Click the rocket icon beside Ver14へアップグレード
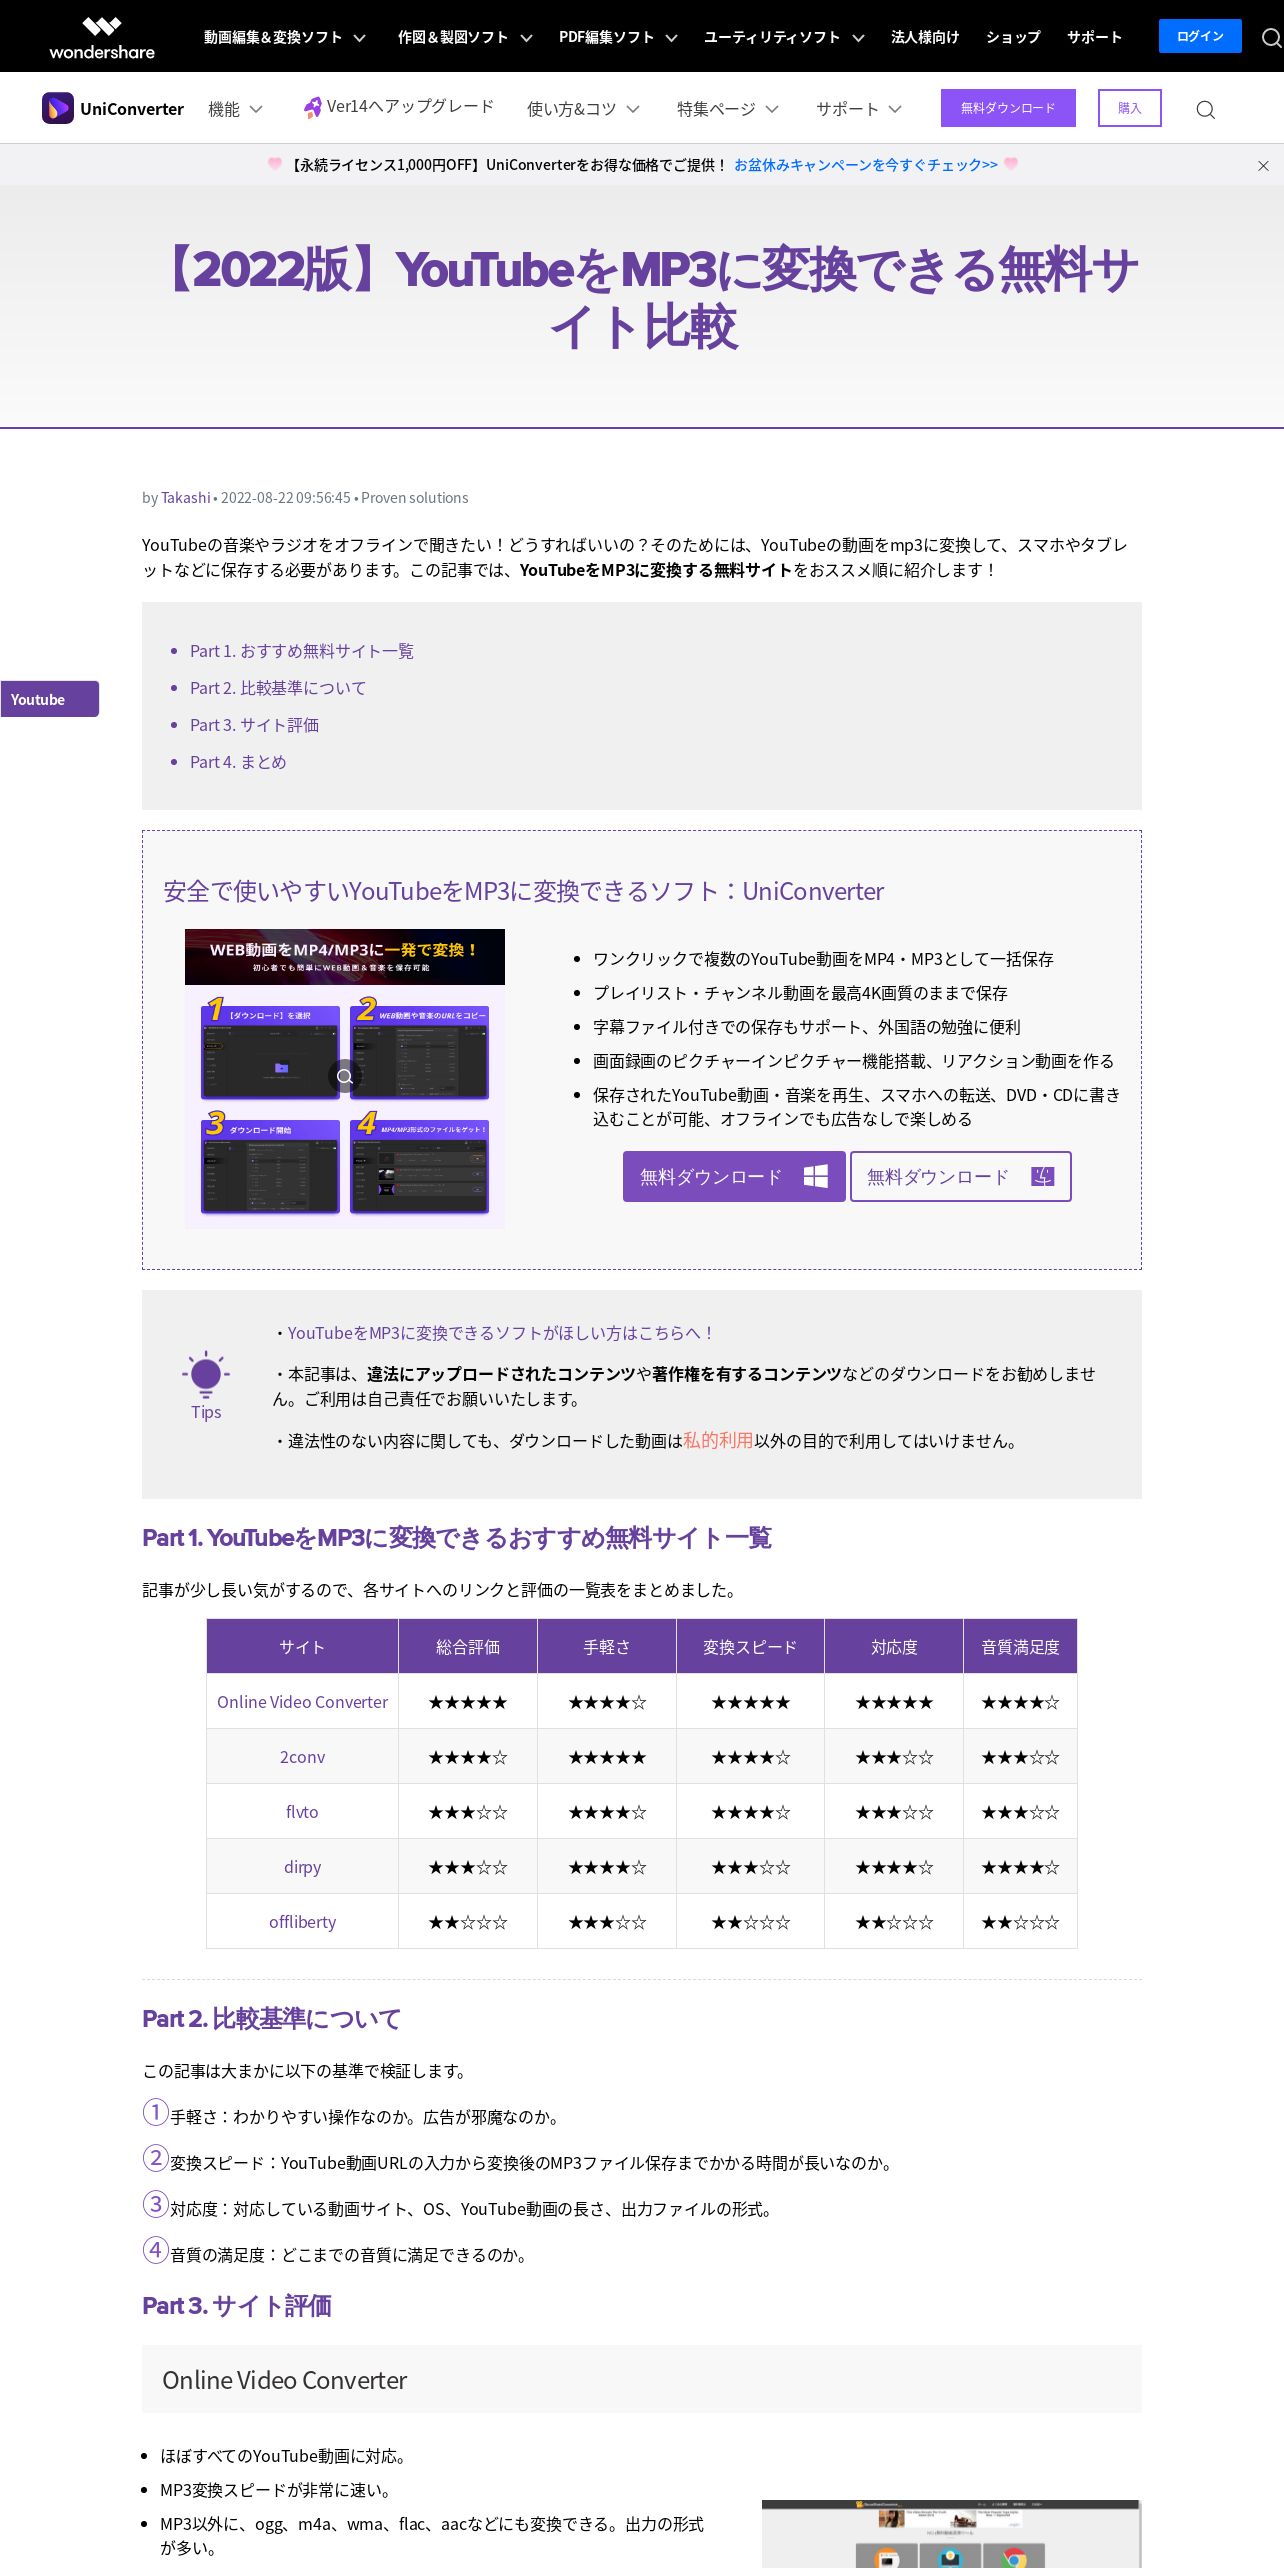This screenshot has height=2568, width=1284. tap(313, 107)
